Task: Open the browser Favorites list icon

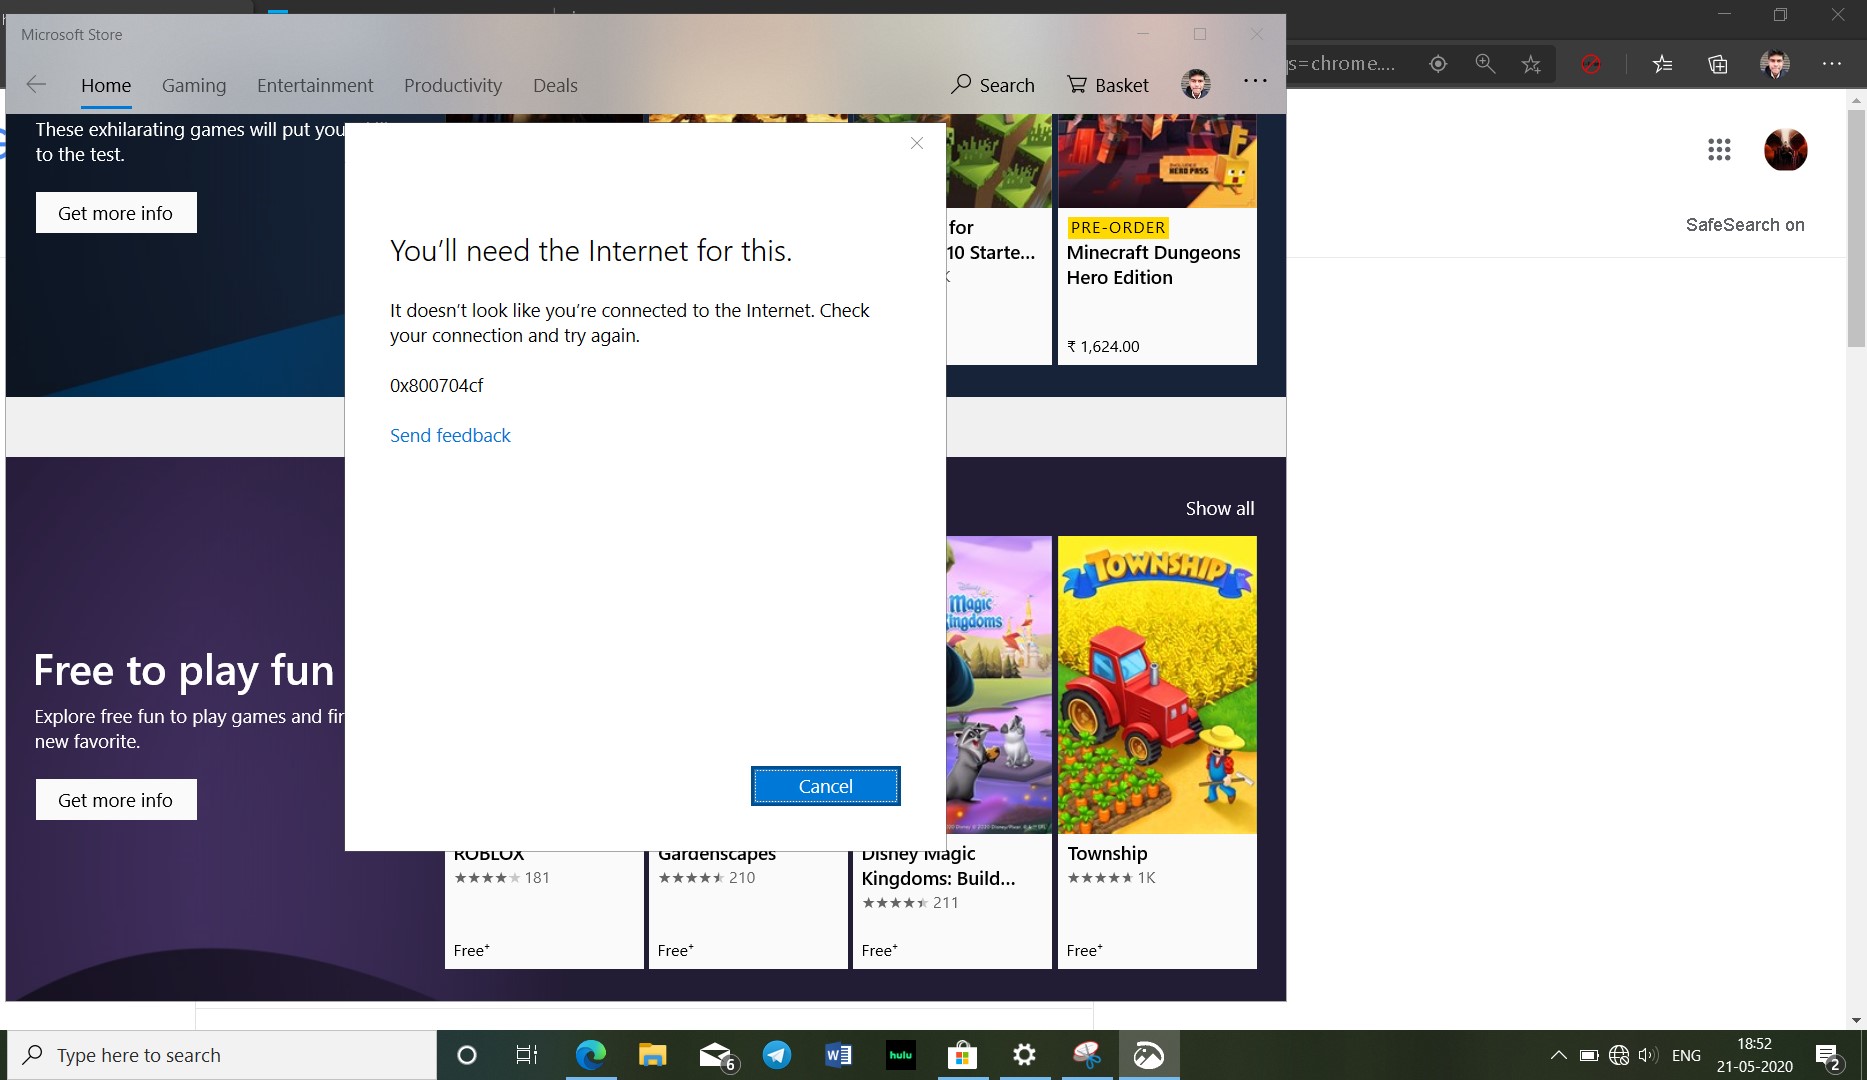Action: coord(1662,64)
